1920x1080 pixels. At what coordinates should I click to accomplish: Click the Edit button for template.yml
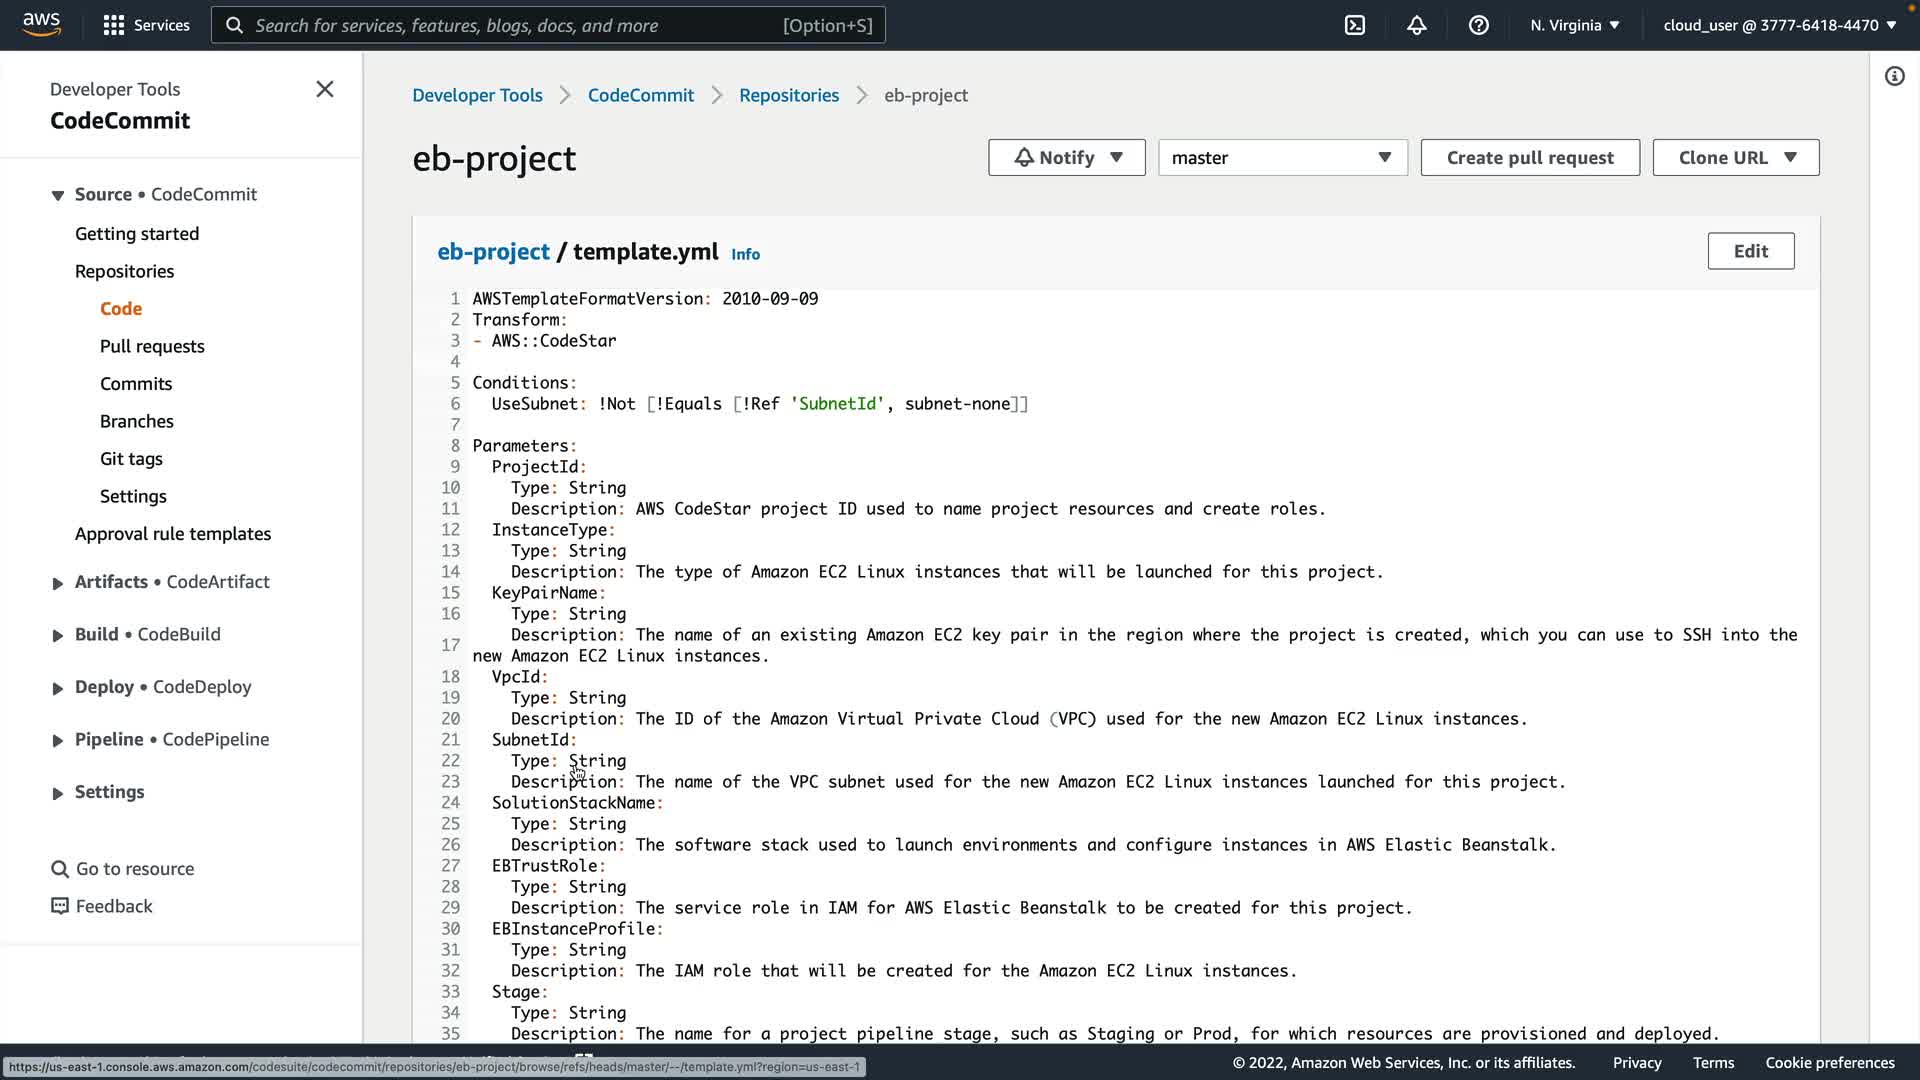(x=1750, y=251)
